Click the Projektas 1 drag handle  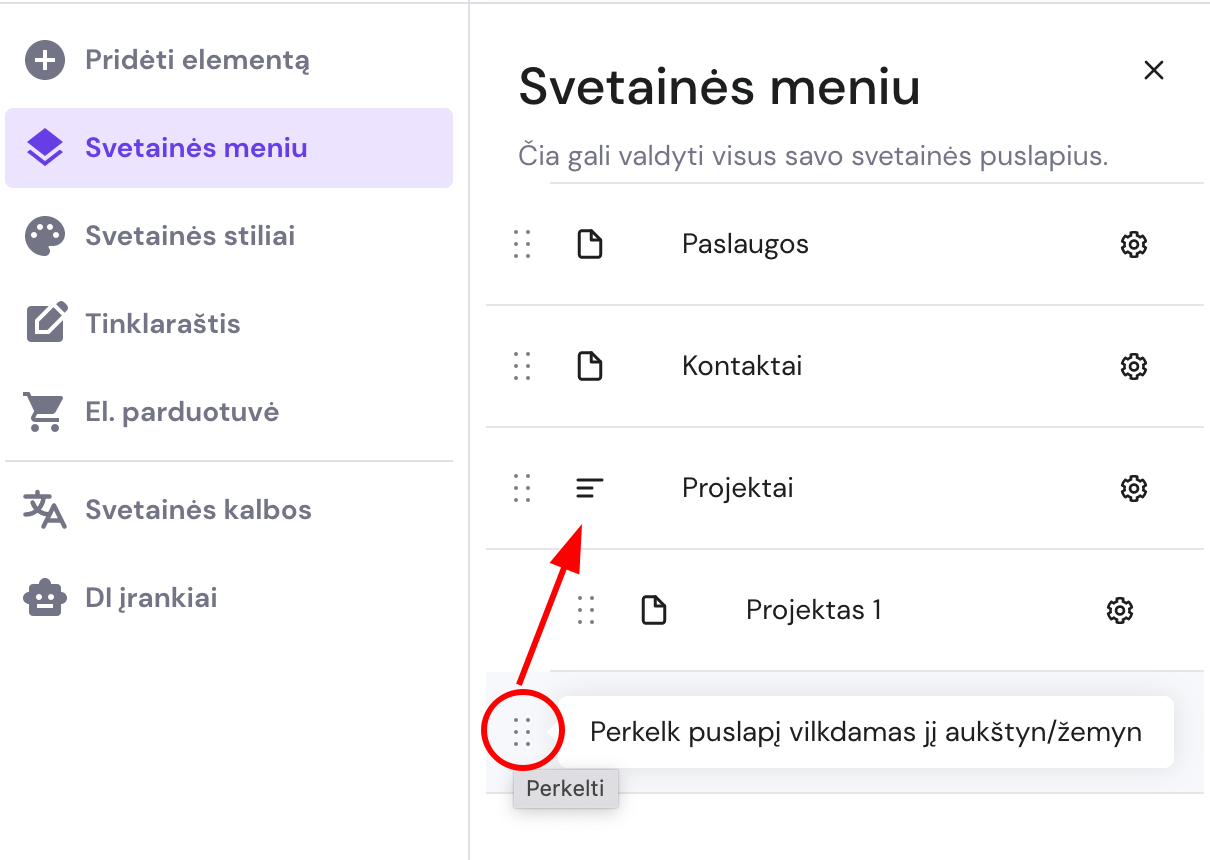[586, 610]
